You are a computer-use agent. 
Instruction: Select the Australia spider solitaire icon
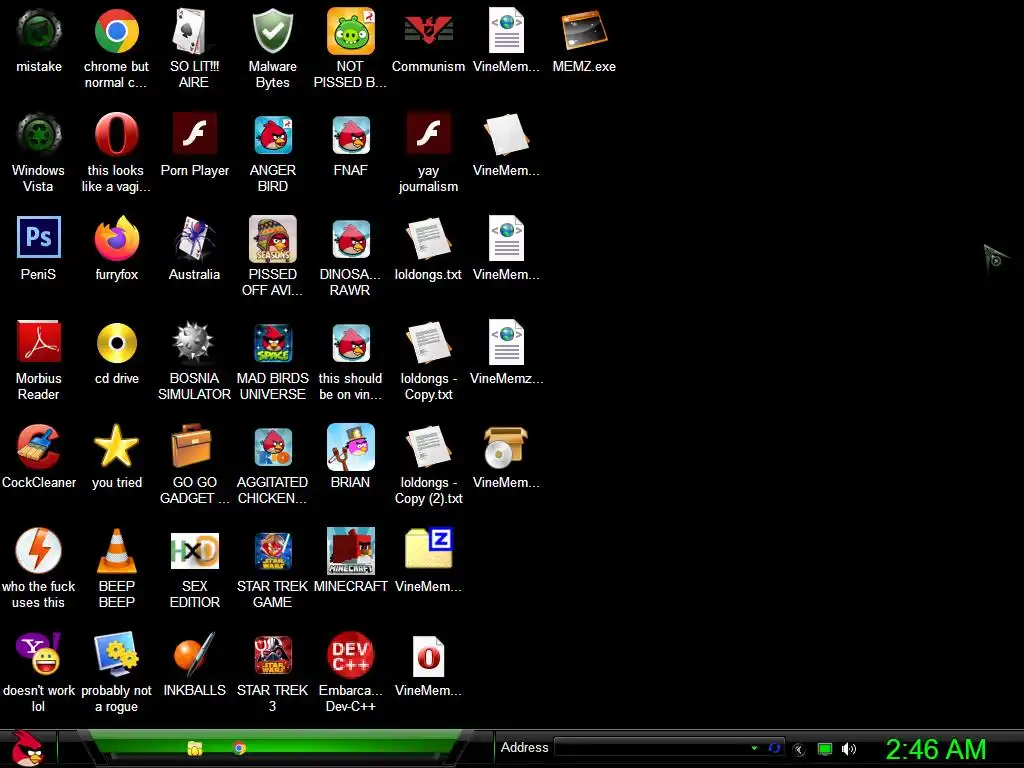pos(194,238)
